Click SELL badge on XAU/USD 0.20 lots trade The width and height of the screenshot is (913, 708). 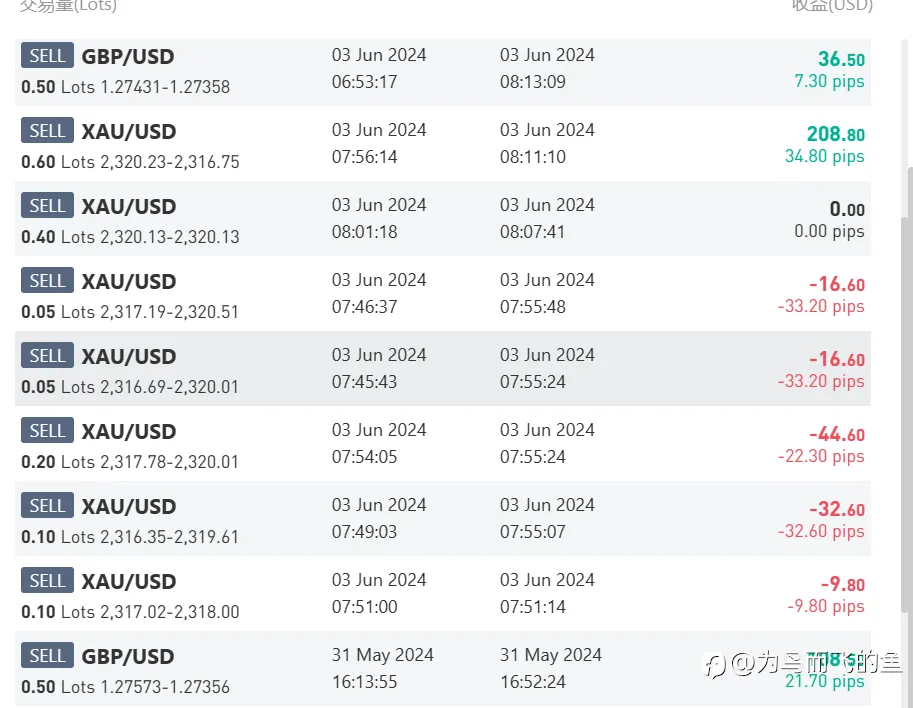(x=47, y=431)
